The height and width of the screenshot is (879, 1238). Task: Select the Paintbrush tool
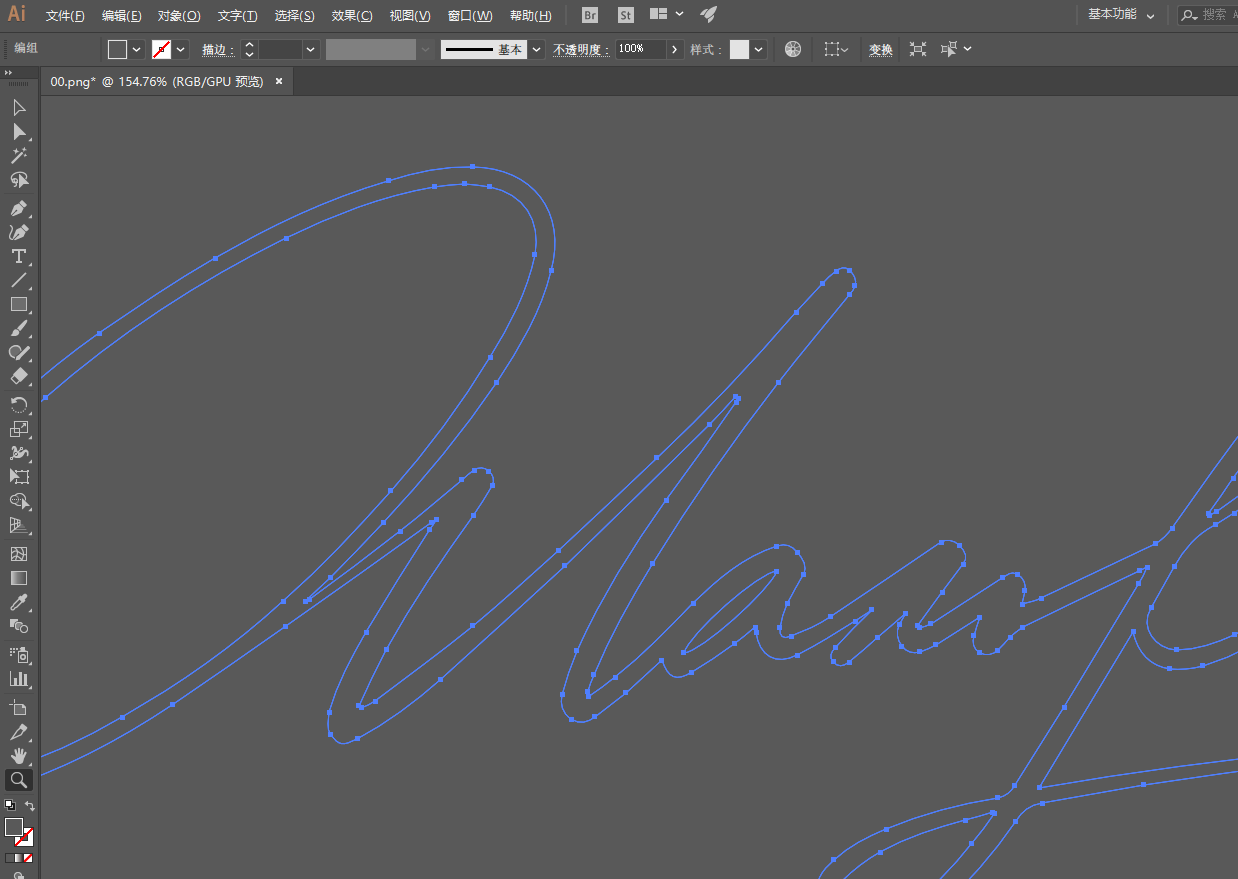coord(18,328)
